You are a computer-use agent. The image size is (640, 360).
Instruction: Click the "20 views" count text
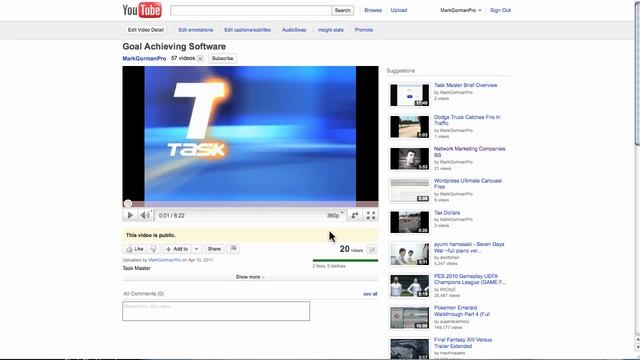351,249
